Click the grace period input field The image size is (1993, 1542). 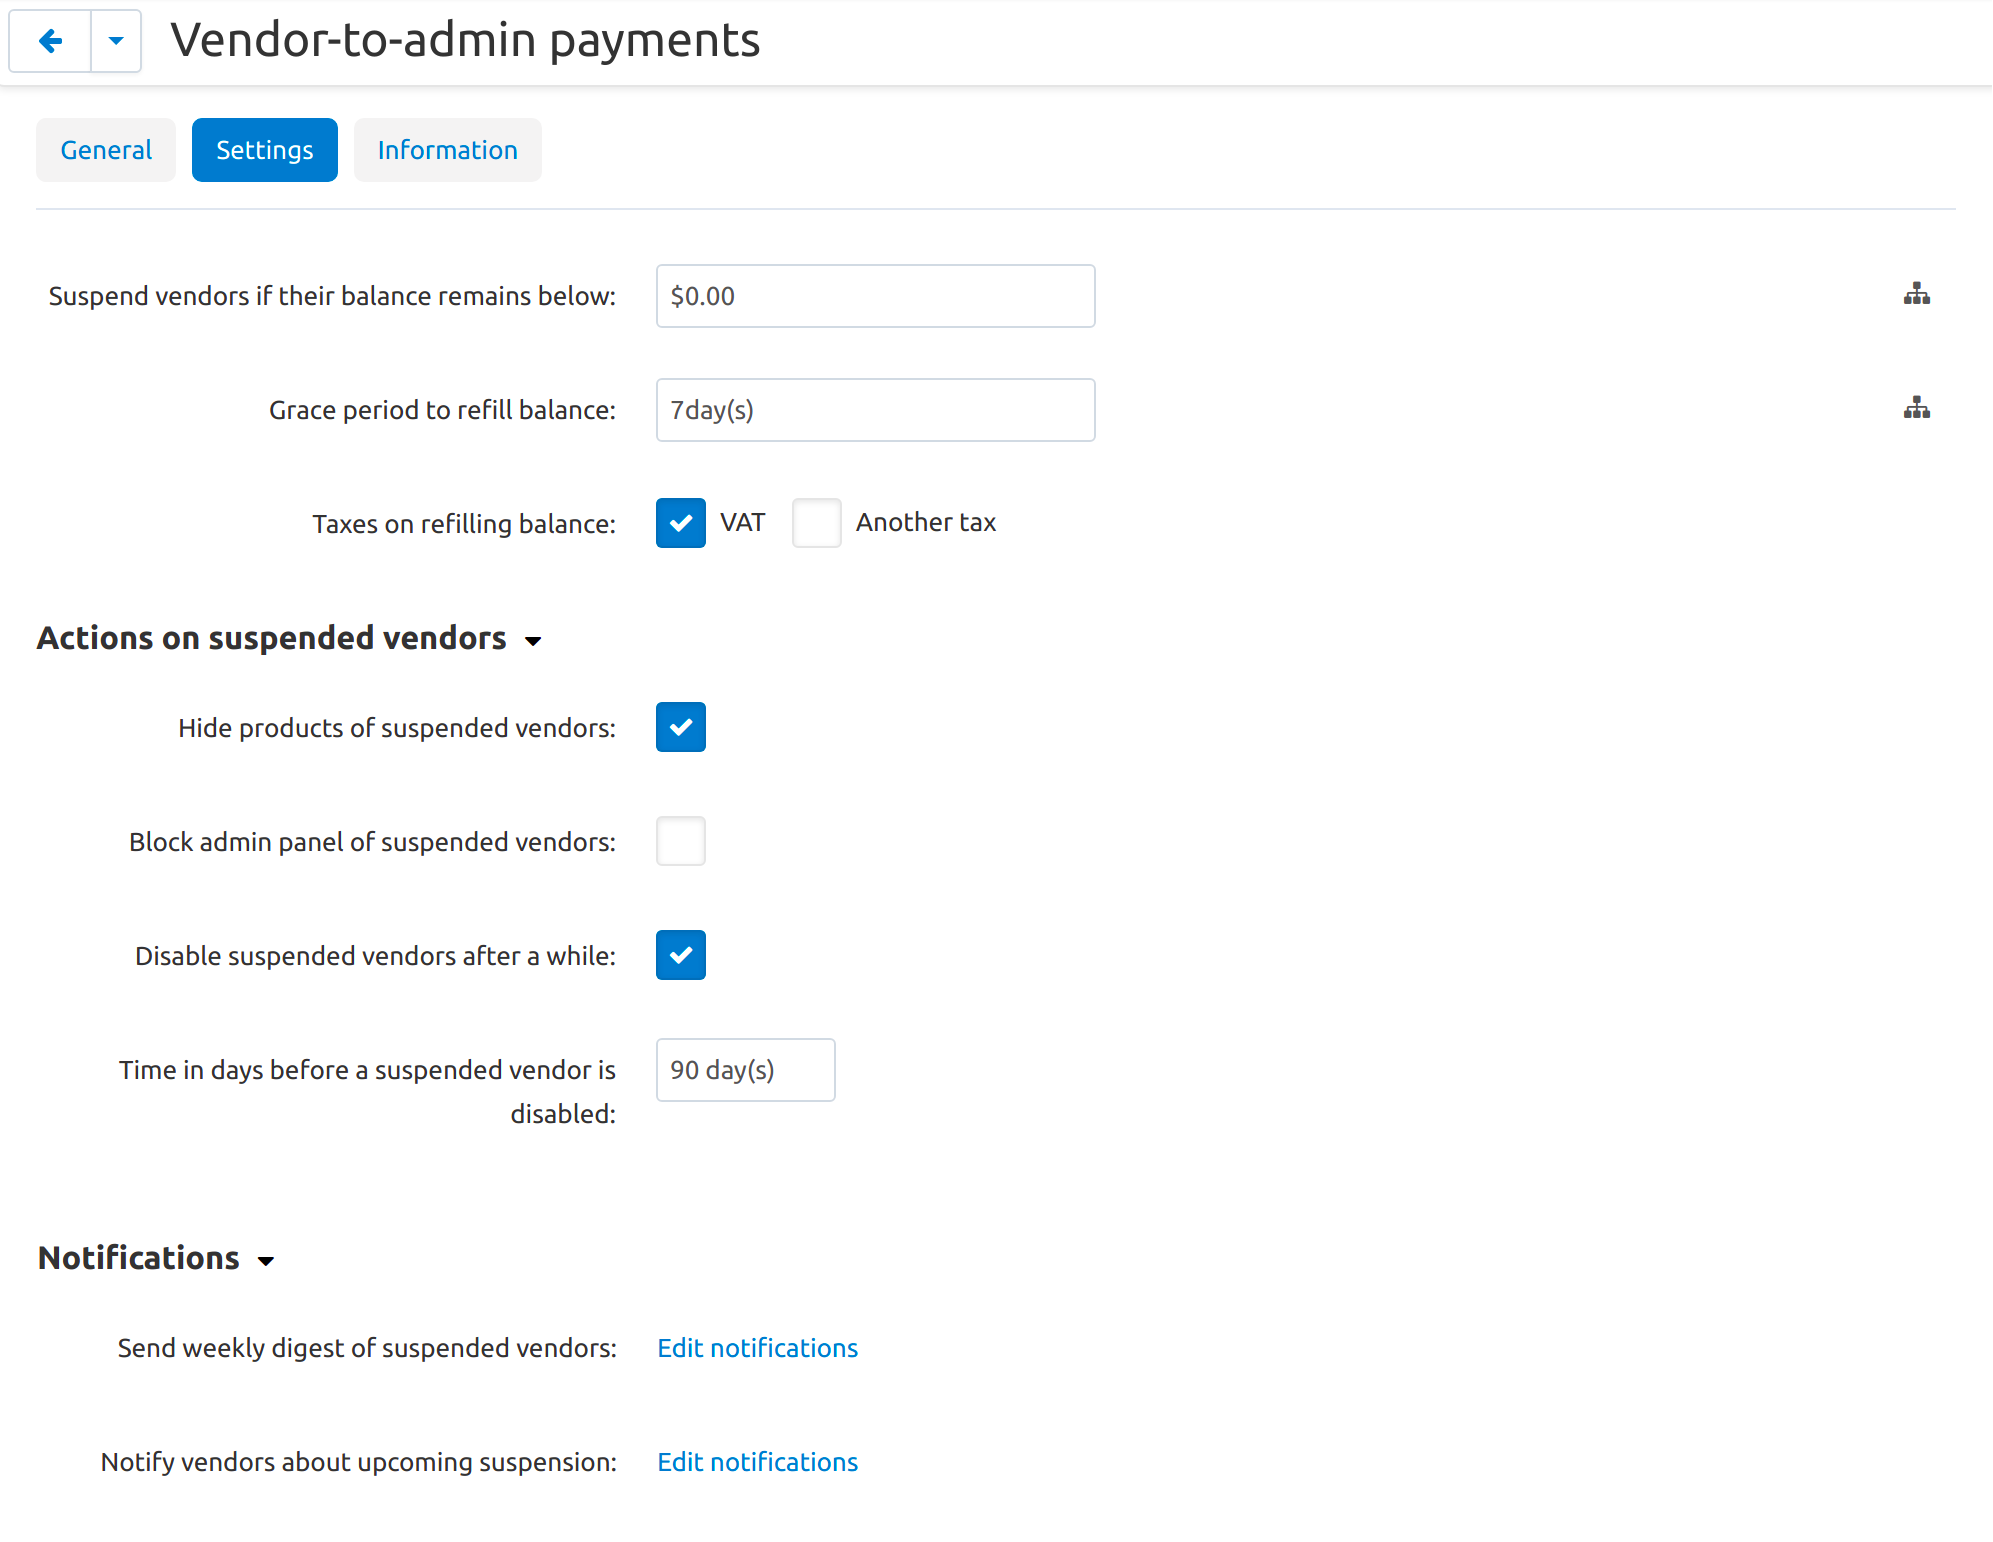coord(876,410)
